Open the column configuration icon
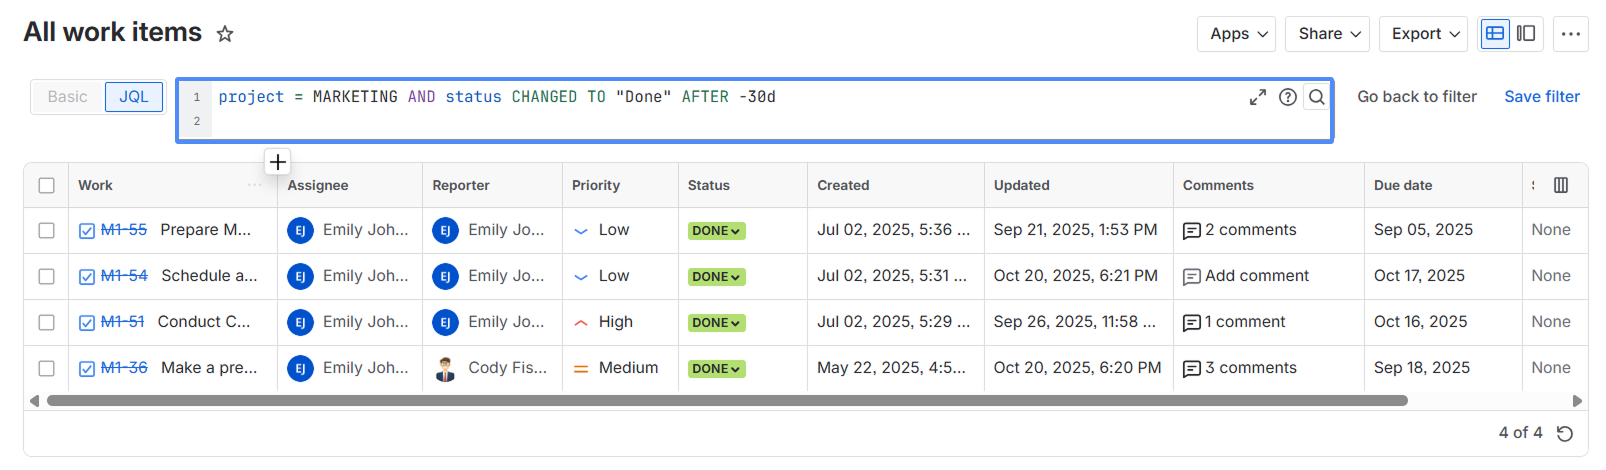 [1561, 185]
